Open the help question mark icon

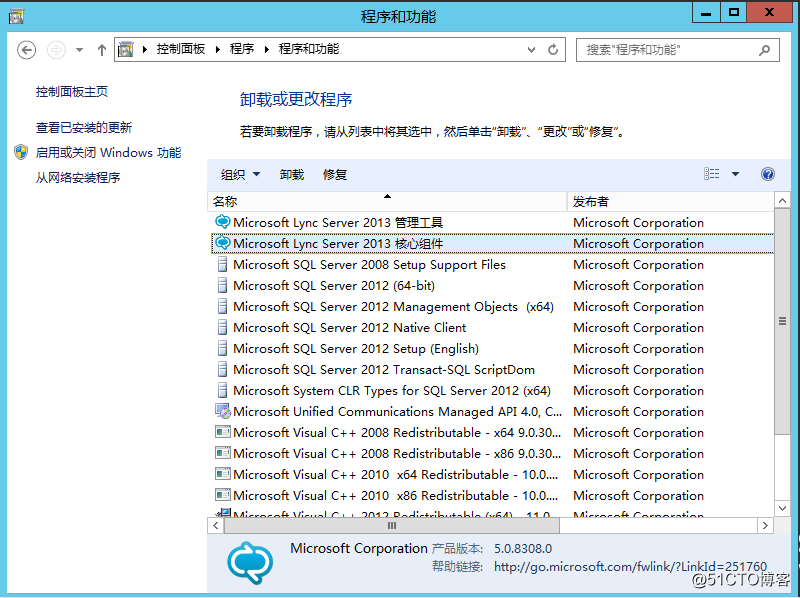click(x=767, y=174)
